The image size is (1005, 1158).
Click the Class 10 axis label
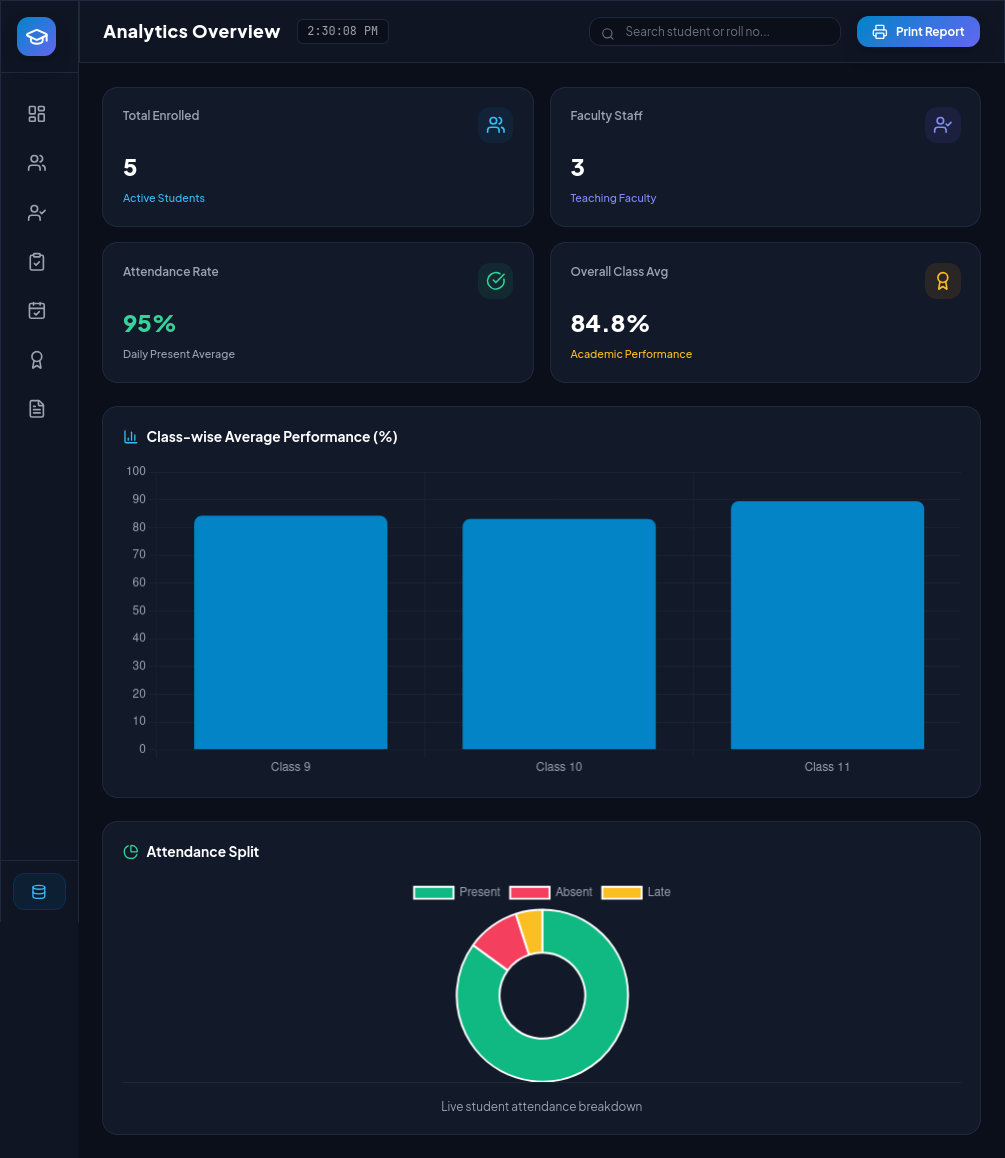(x=559, y=767)
